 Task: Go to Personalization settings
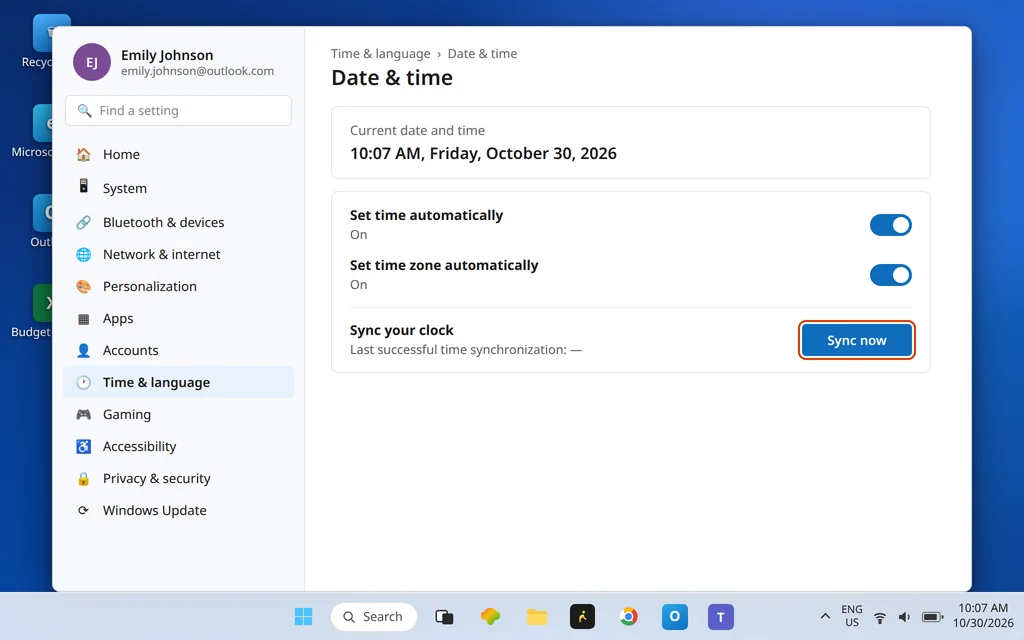point(178,287)
